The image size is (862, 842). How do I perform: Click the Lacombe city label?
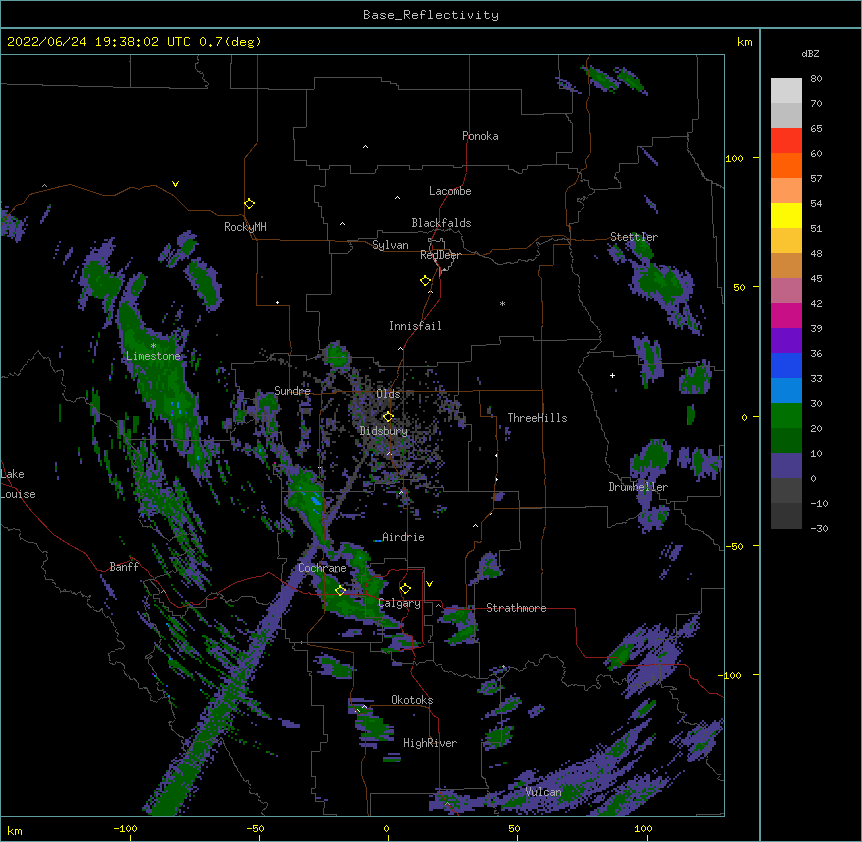(450, 191)
